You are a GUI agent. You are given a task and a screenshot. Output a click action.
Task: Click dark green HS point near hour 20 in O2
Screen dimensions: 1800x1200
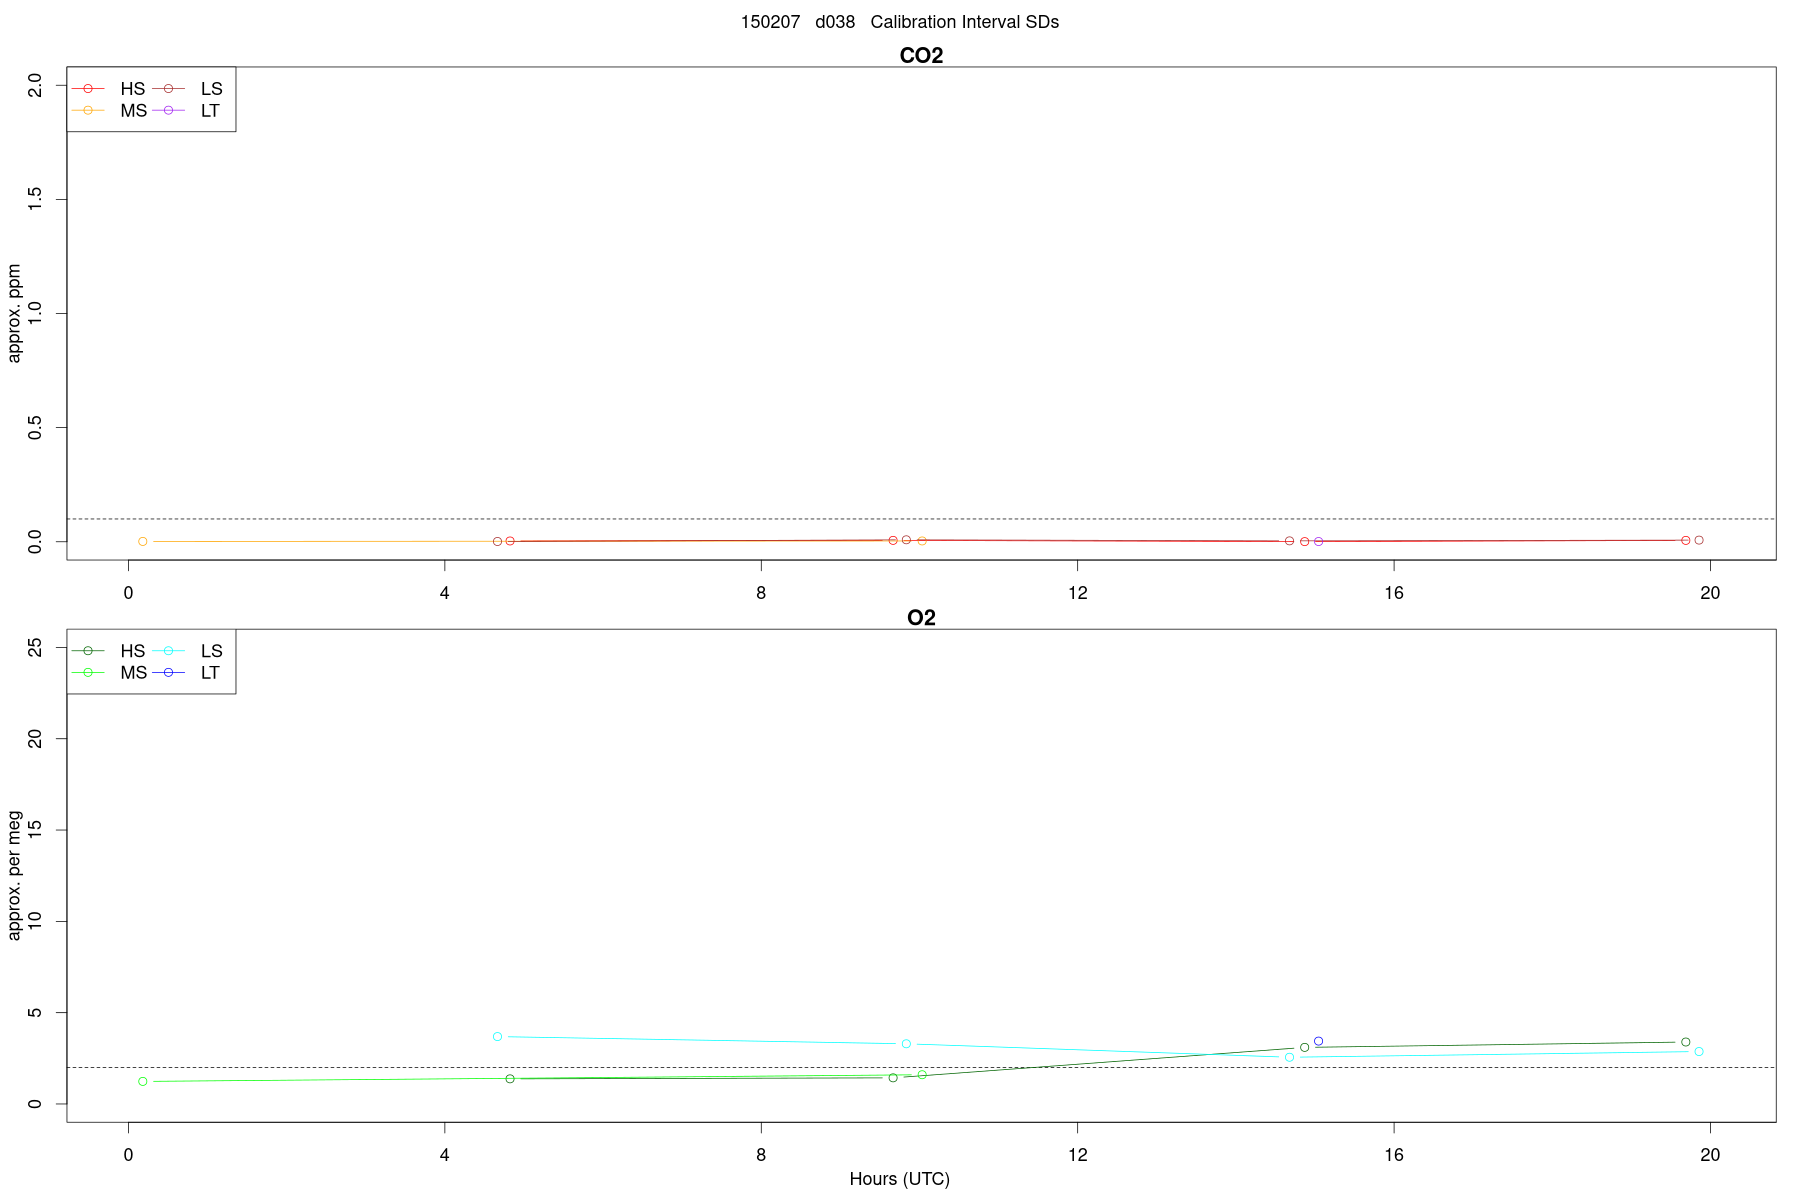coord(1686,1042)
